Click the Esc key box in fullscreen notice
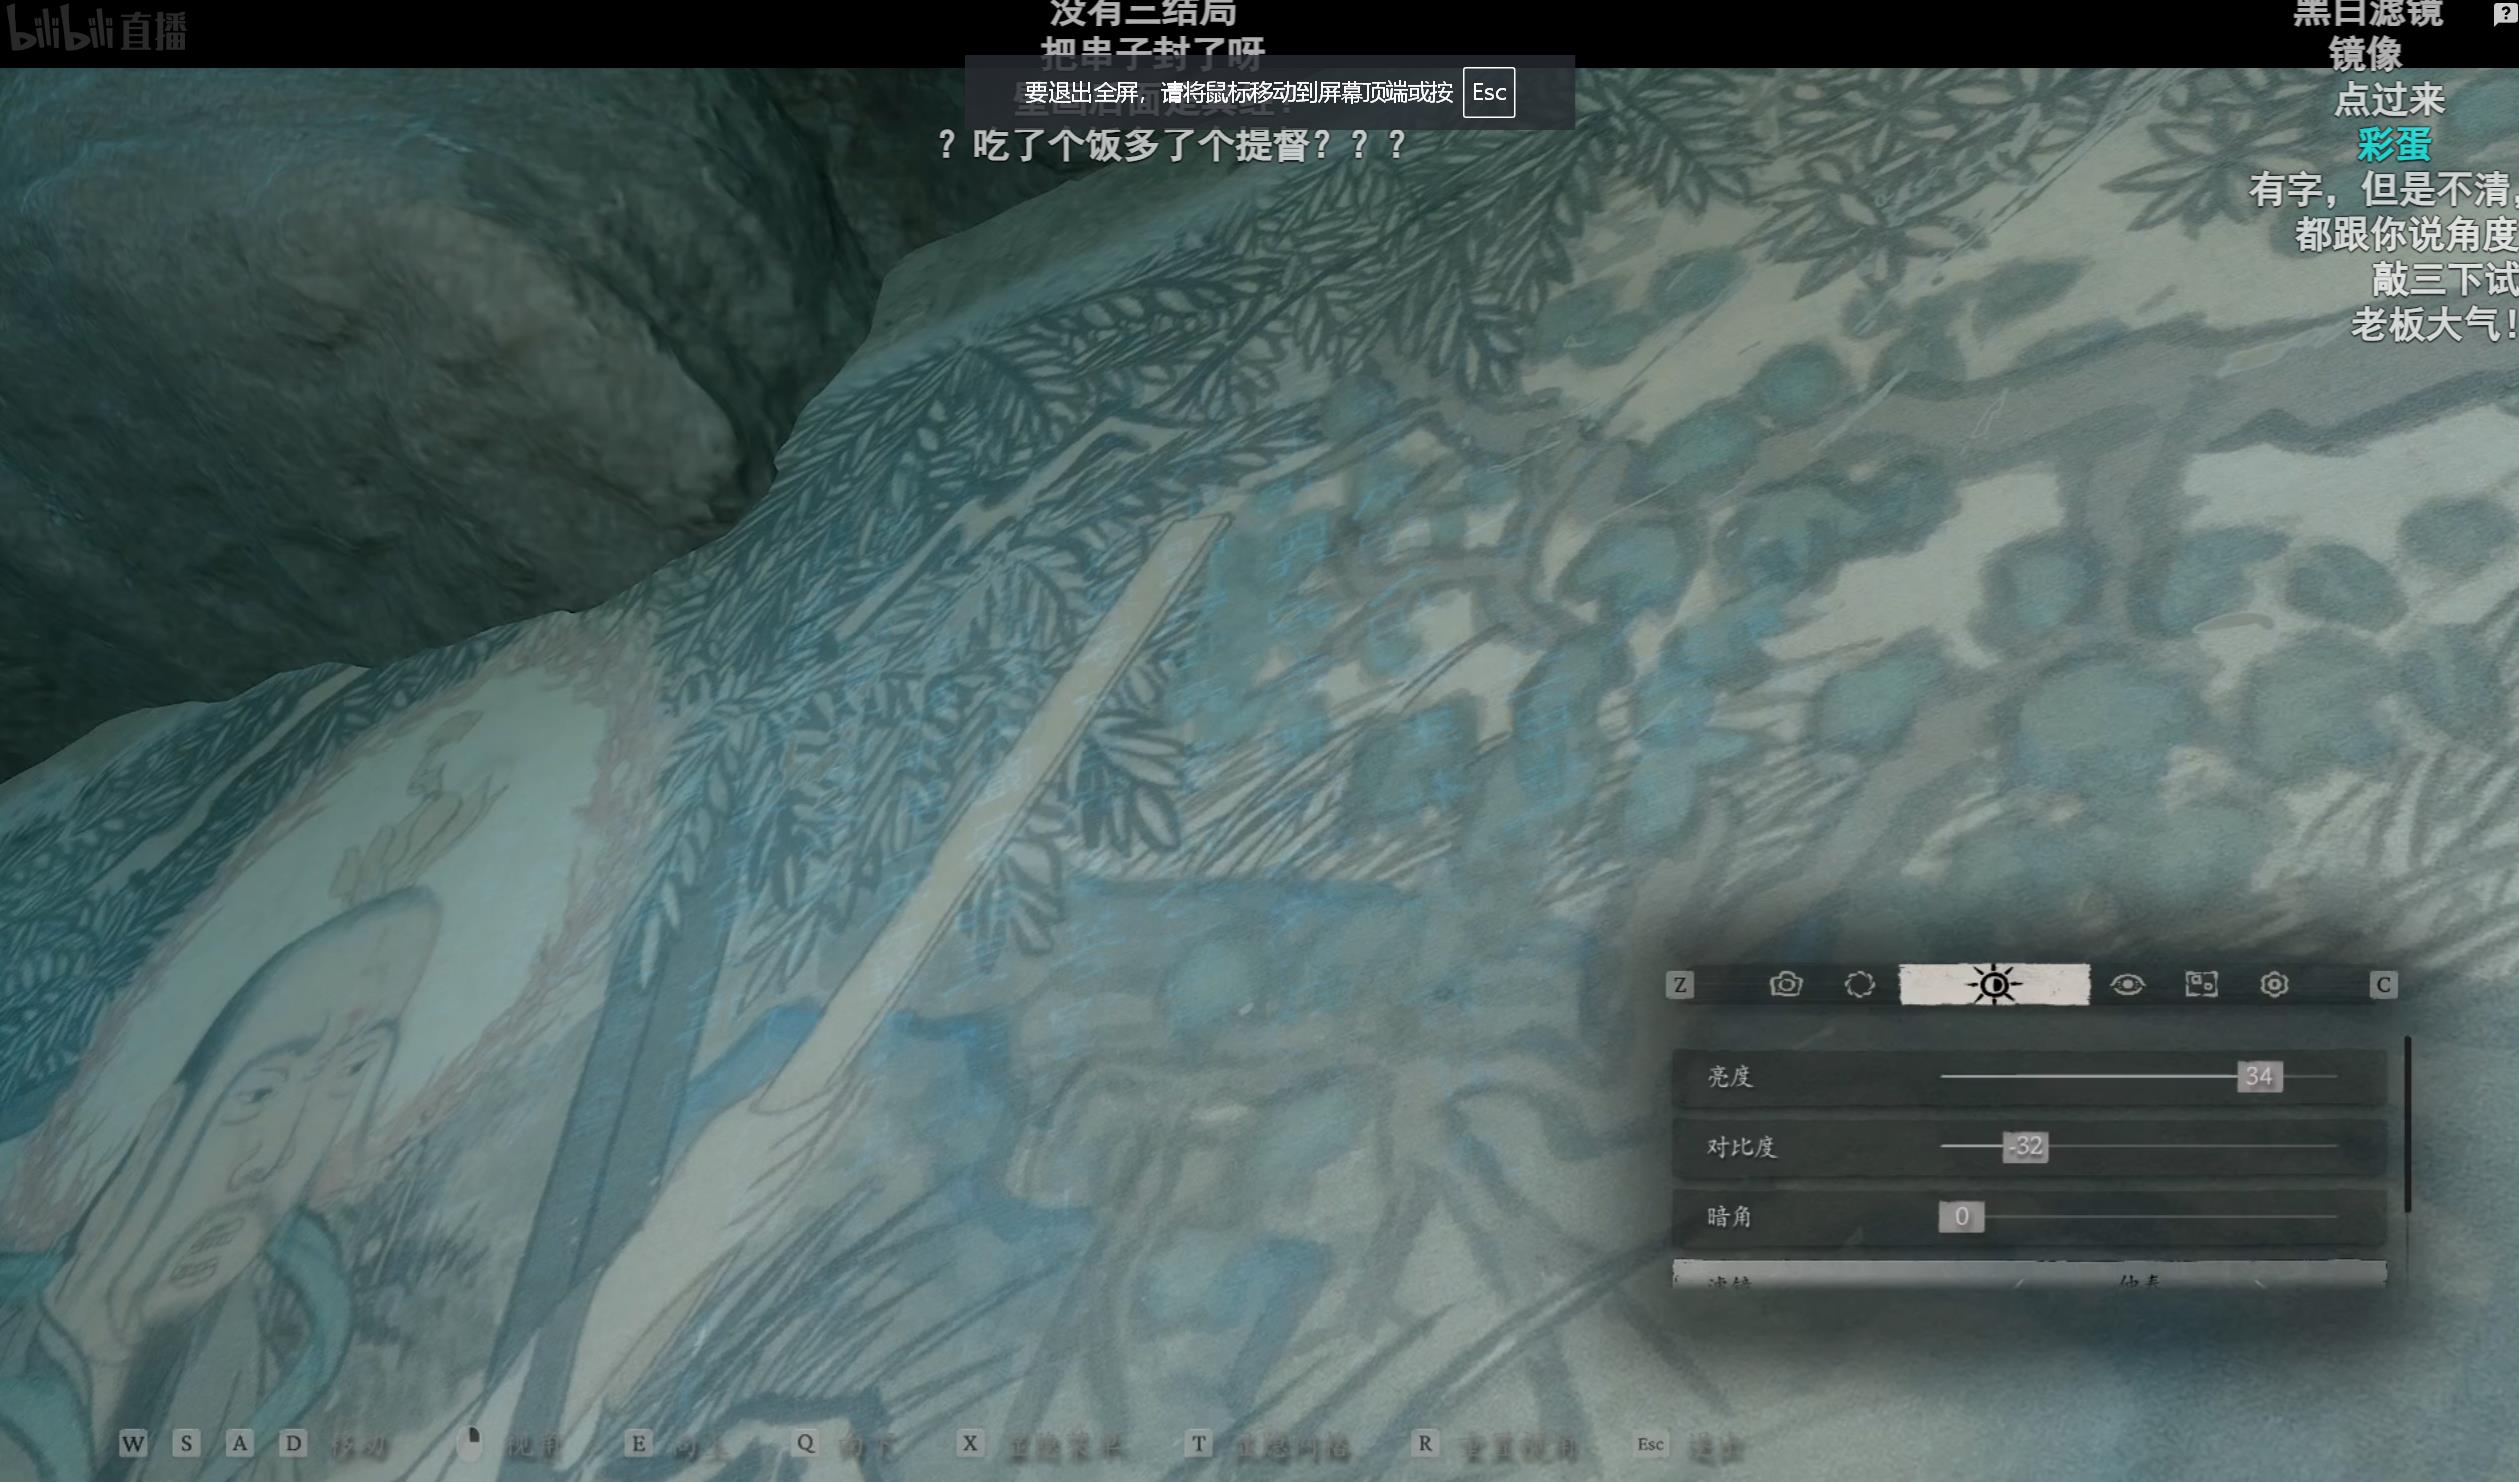This screenshot has height=1482, width=2519. click(x=1489, y=92)
